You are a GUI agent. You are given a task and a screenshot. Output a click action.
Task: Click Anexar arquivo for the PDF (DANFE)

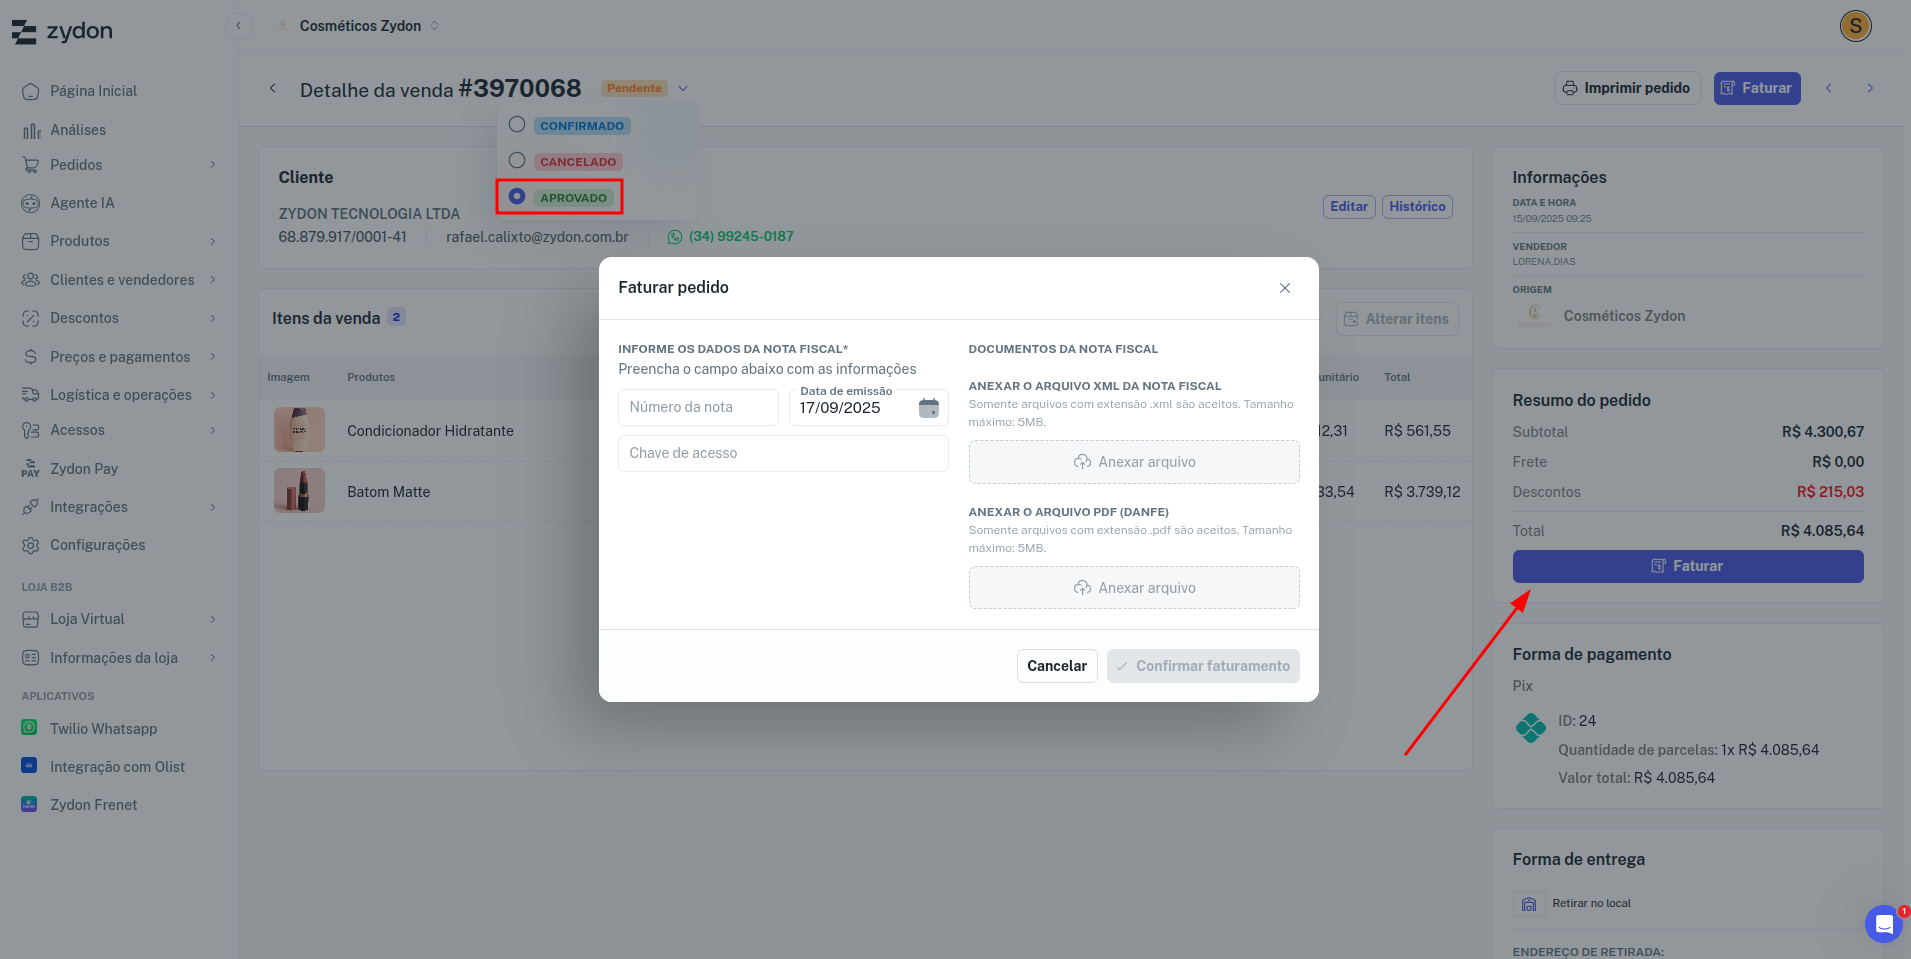click(x=1134, y=588)
